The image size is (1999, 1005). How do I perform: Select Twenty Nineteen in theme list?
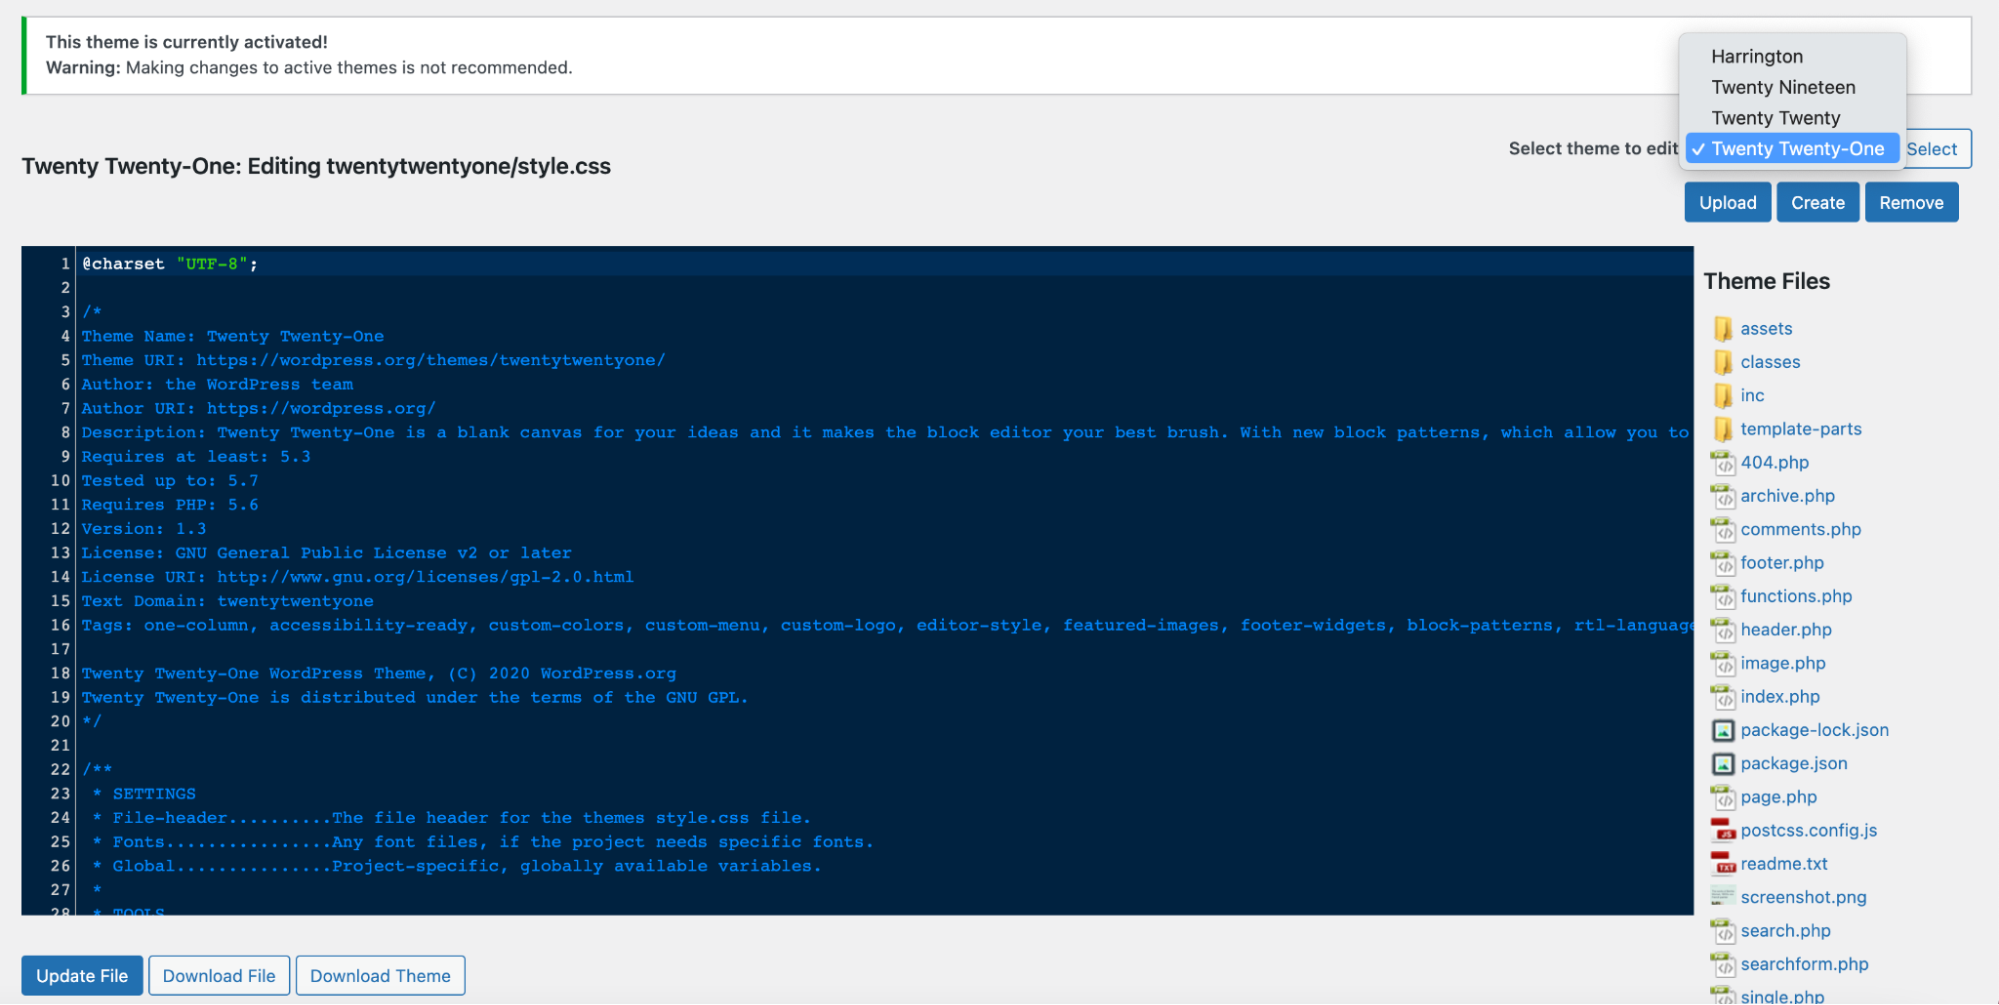[x=1782, y=88]
